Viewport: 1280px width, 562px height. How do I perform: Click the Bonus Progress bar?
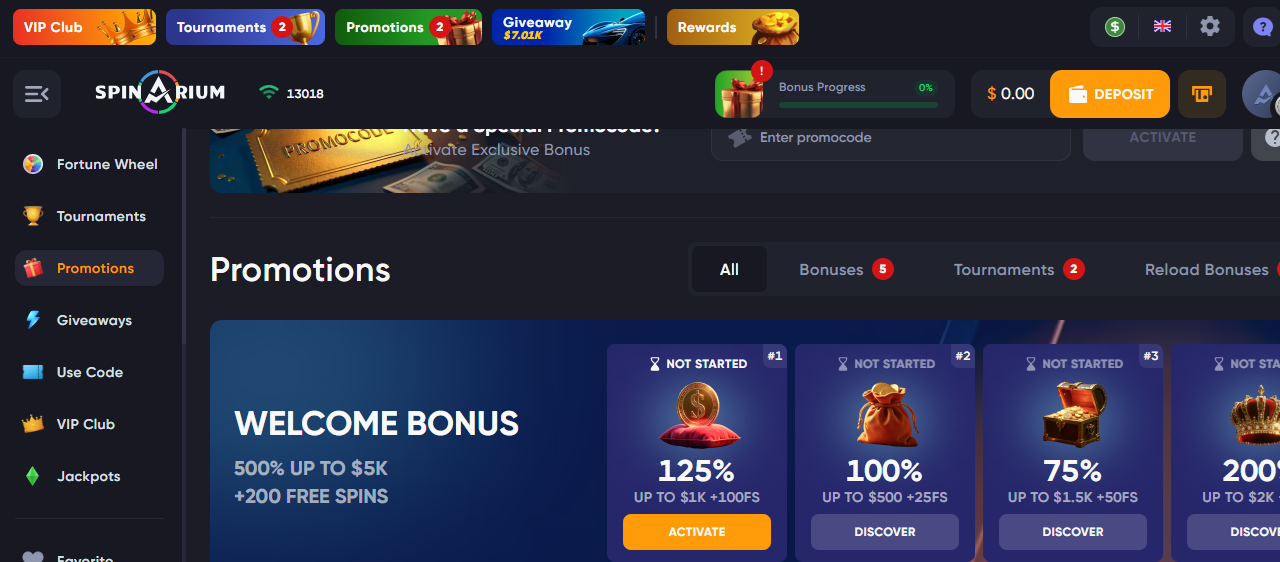(858, 104)
